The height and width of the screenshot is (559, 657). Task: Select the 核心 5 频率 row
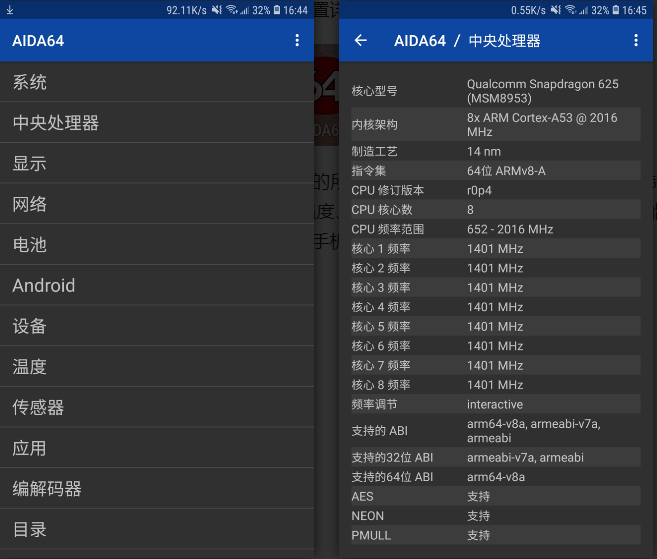496,326
